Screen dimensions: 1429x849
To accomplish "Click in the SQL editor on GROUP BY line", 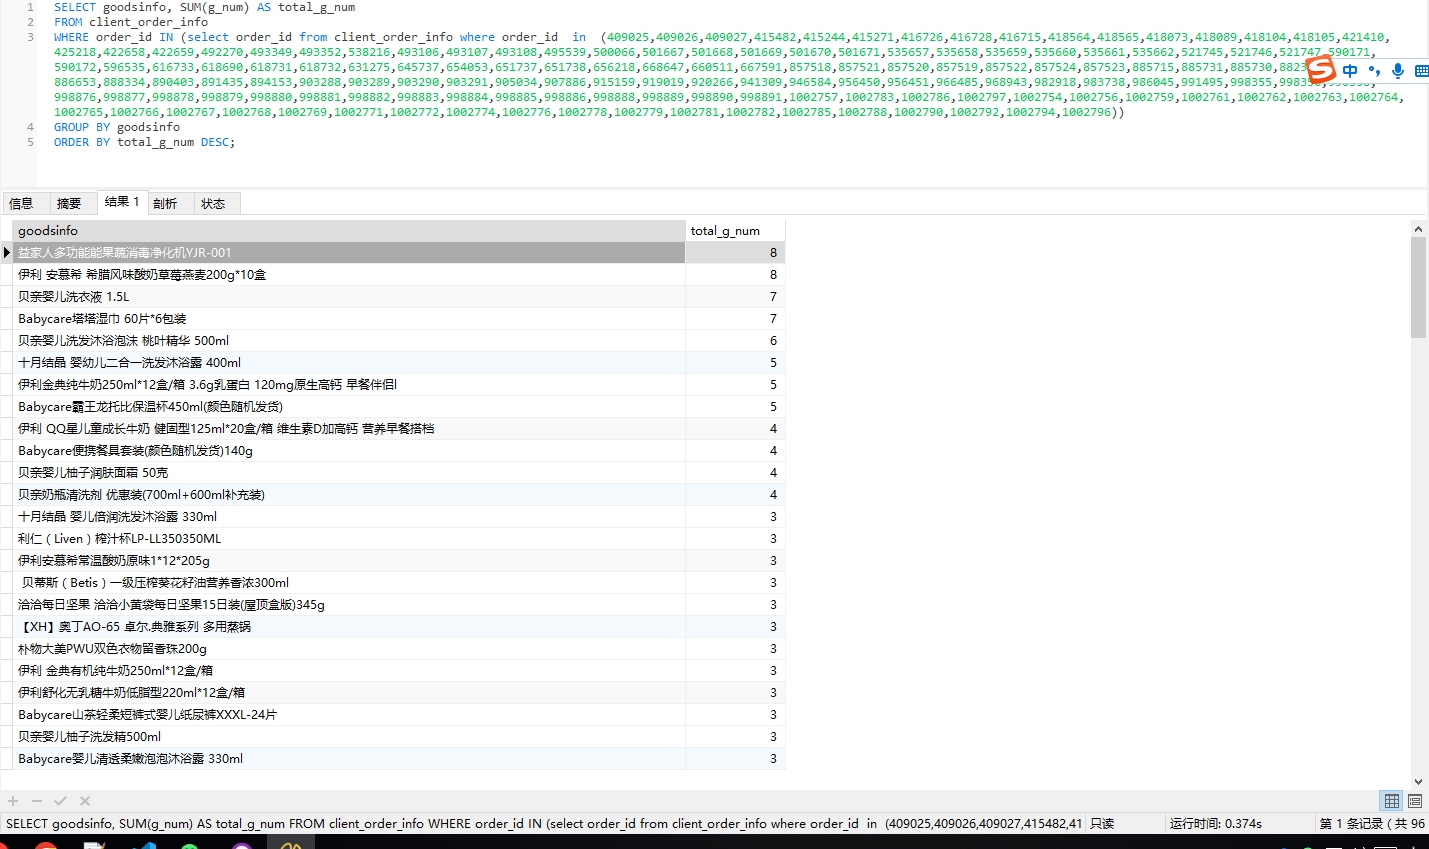I will [x=117, y=127].
